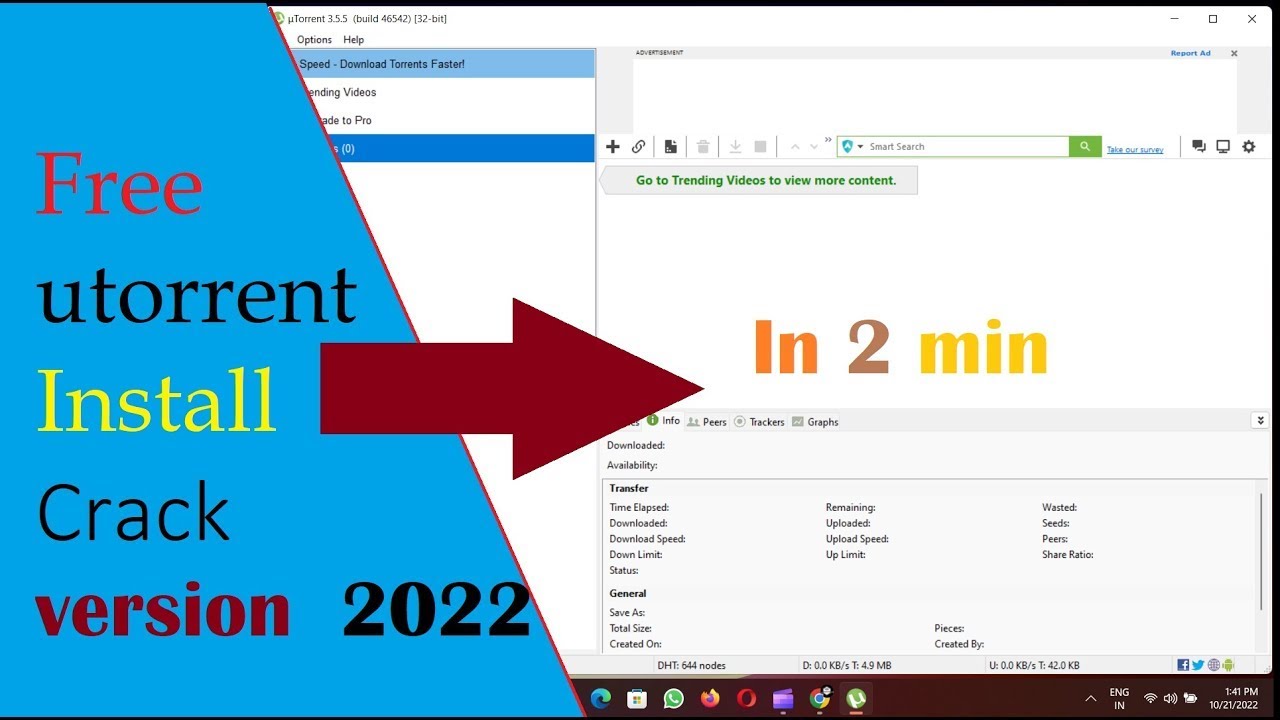Click the Transfer section heading
The width and height of the screenshot is (1280, 720).
click(x=629, y=488)
